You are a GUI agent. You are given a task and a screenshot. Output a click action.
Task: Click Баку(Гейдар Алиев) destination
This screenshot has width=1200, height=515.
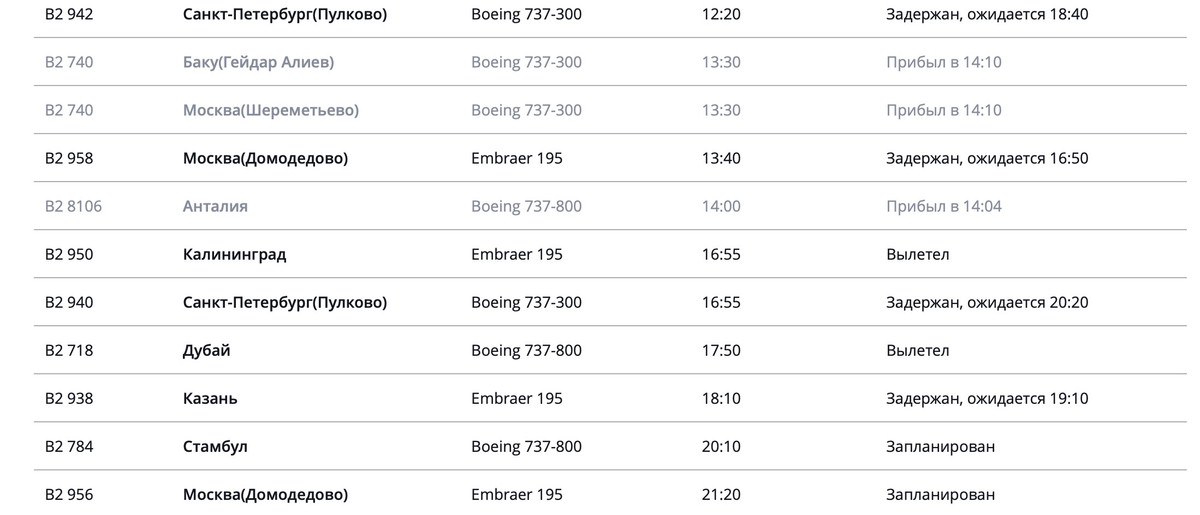[258, 62]
